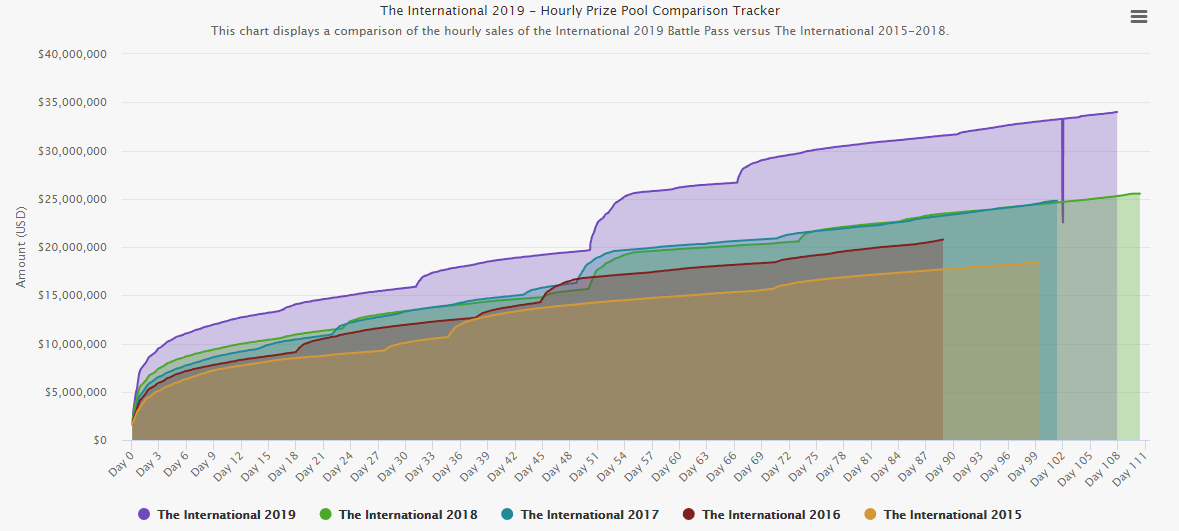The width and height of the screenshot is (1179, 531).
Task: Toggle The International 2019 series label
Action: (226, 515)
